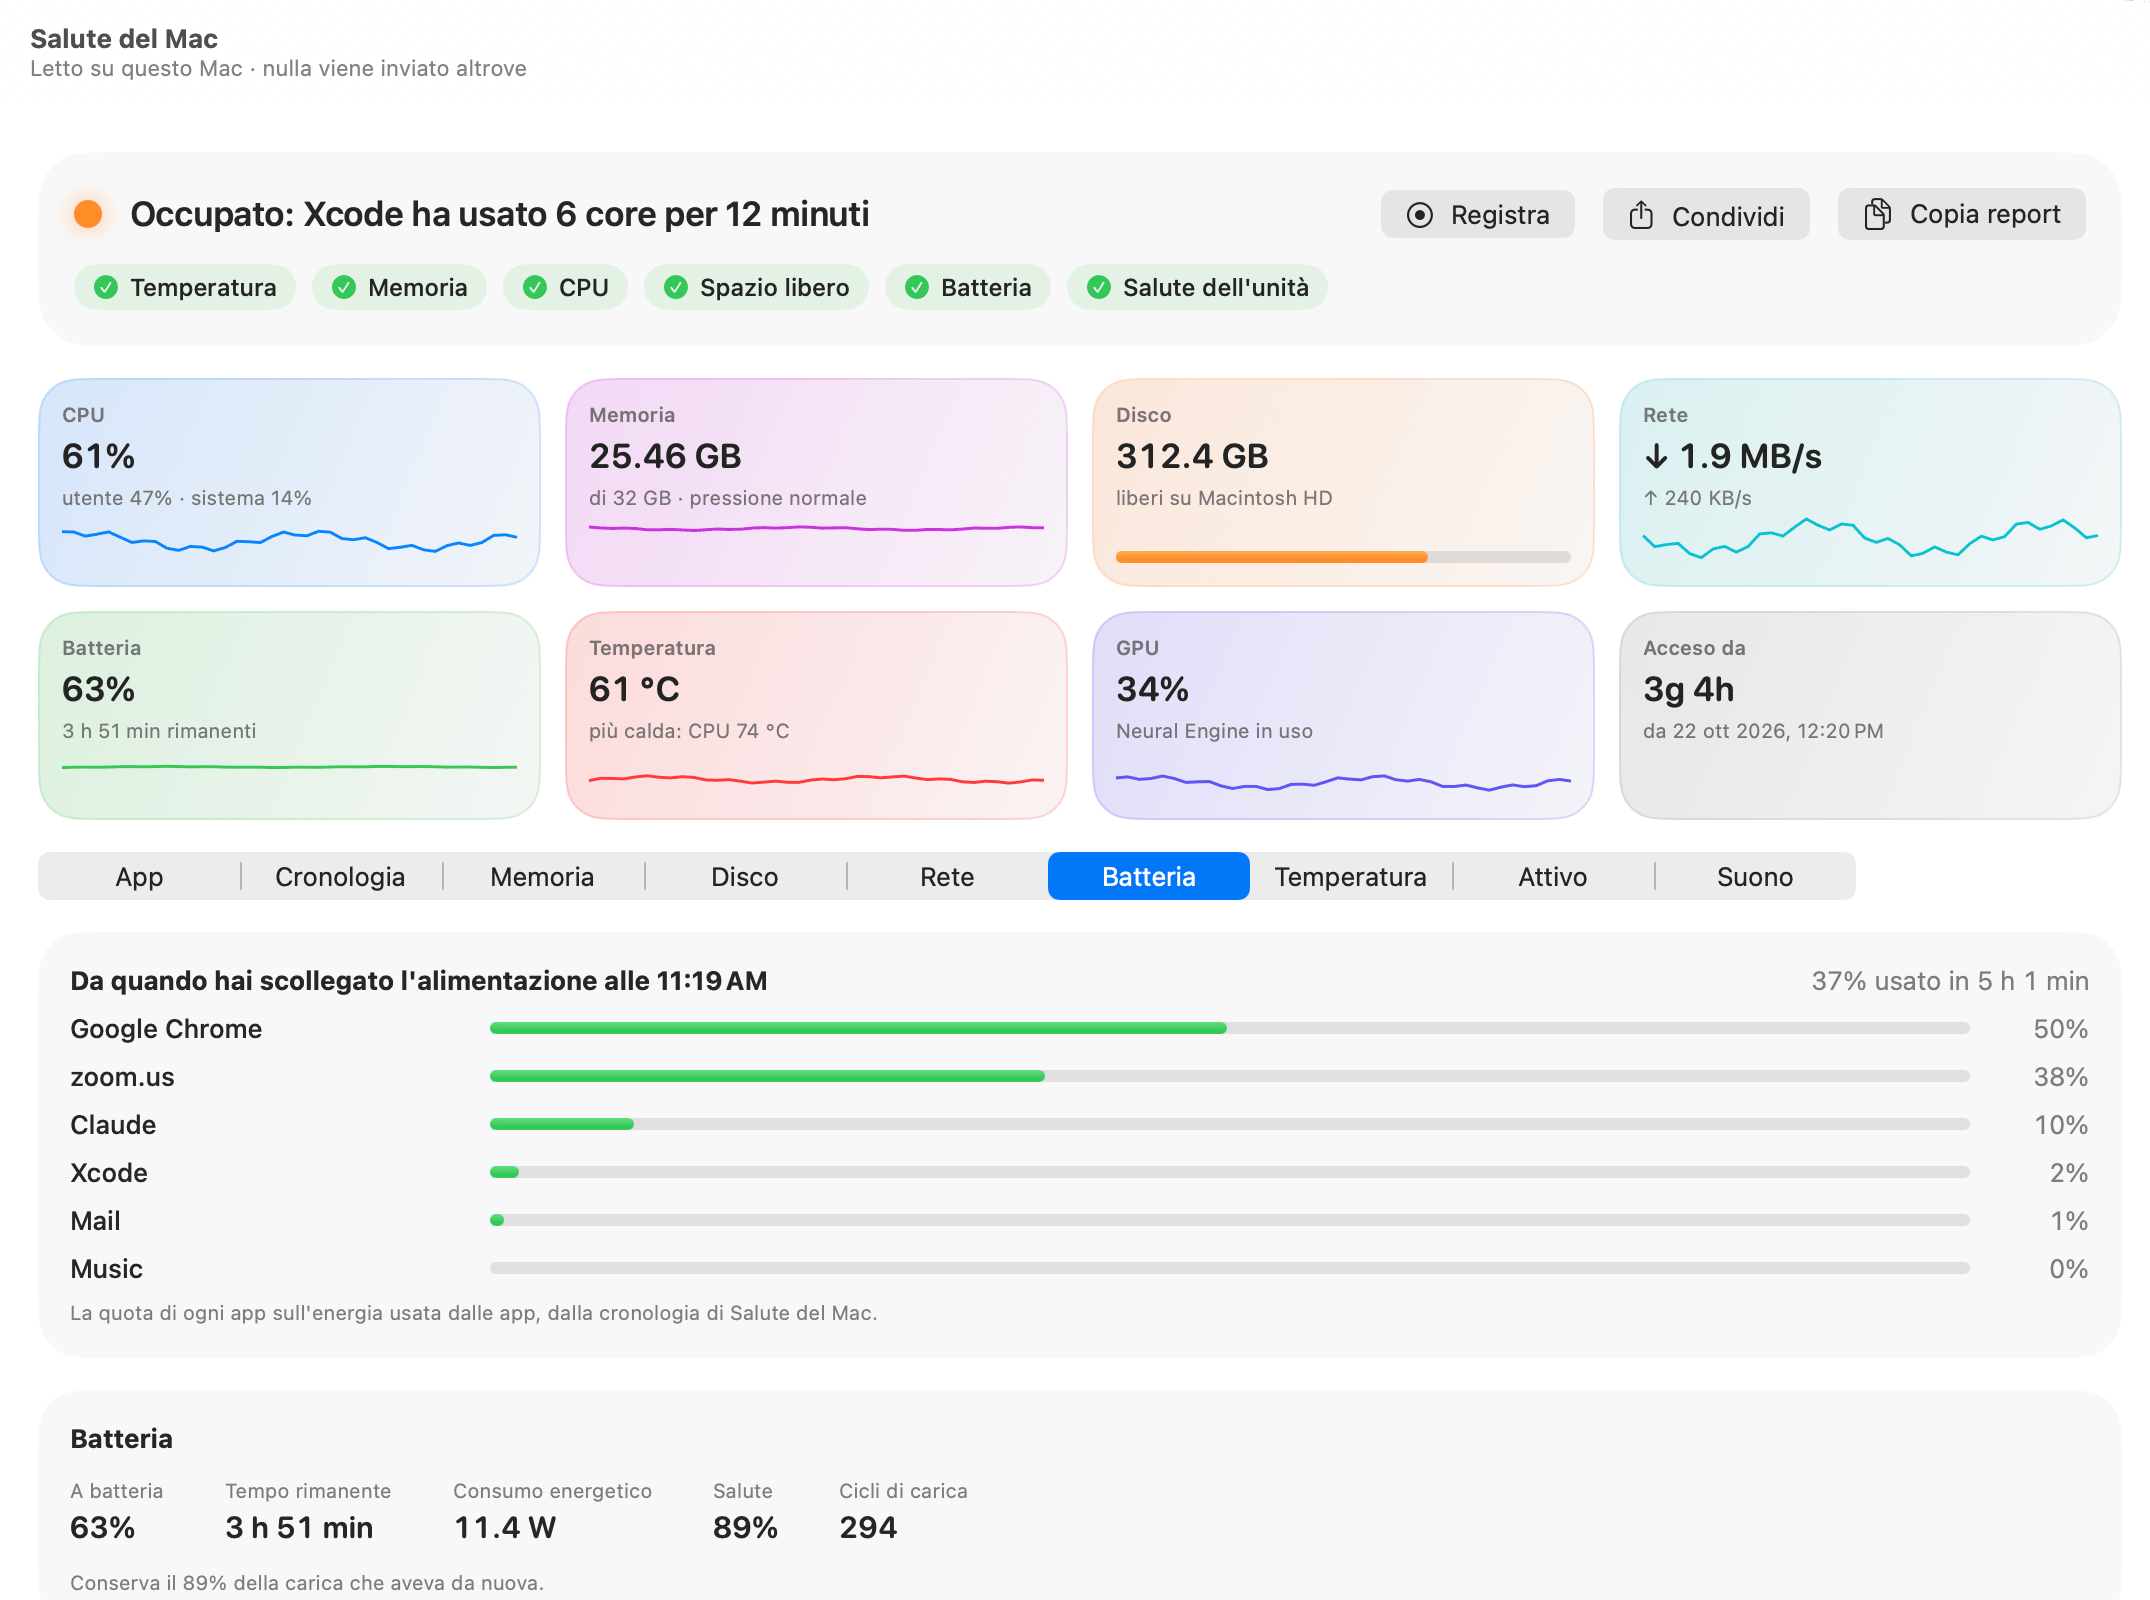This screenshot has width=2150, height=1600.
Task: Select the Batteria tab
Action: coord(1149,877)
